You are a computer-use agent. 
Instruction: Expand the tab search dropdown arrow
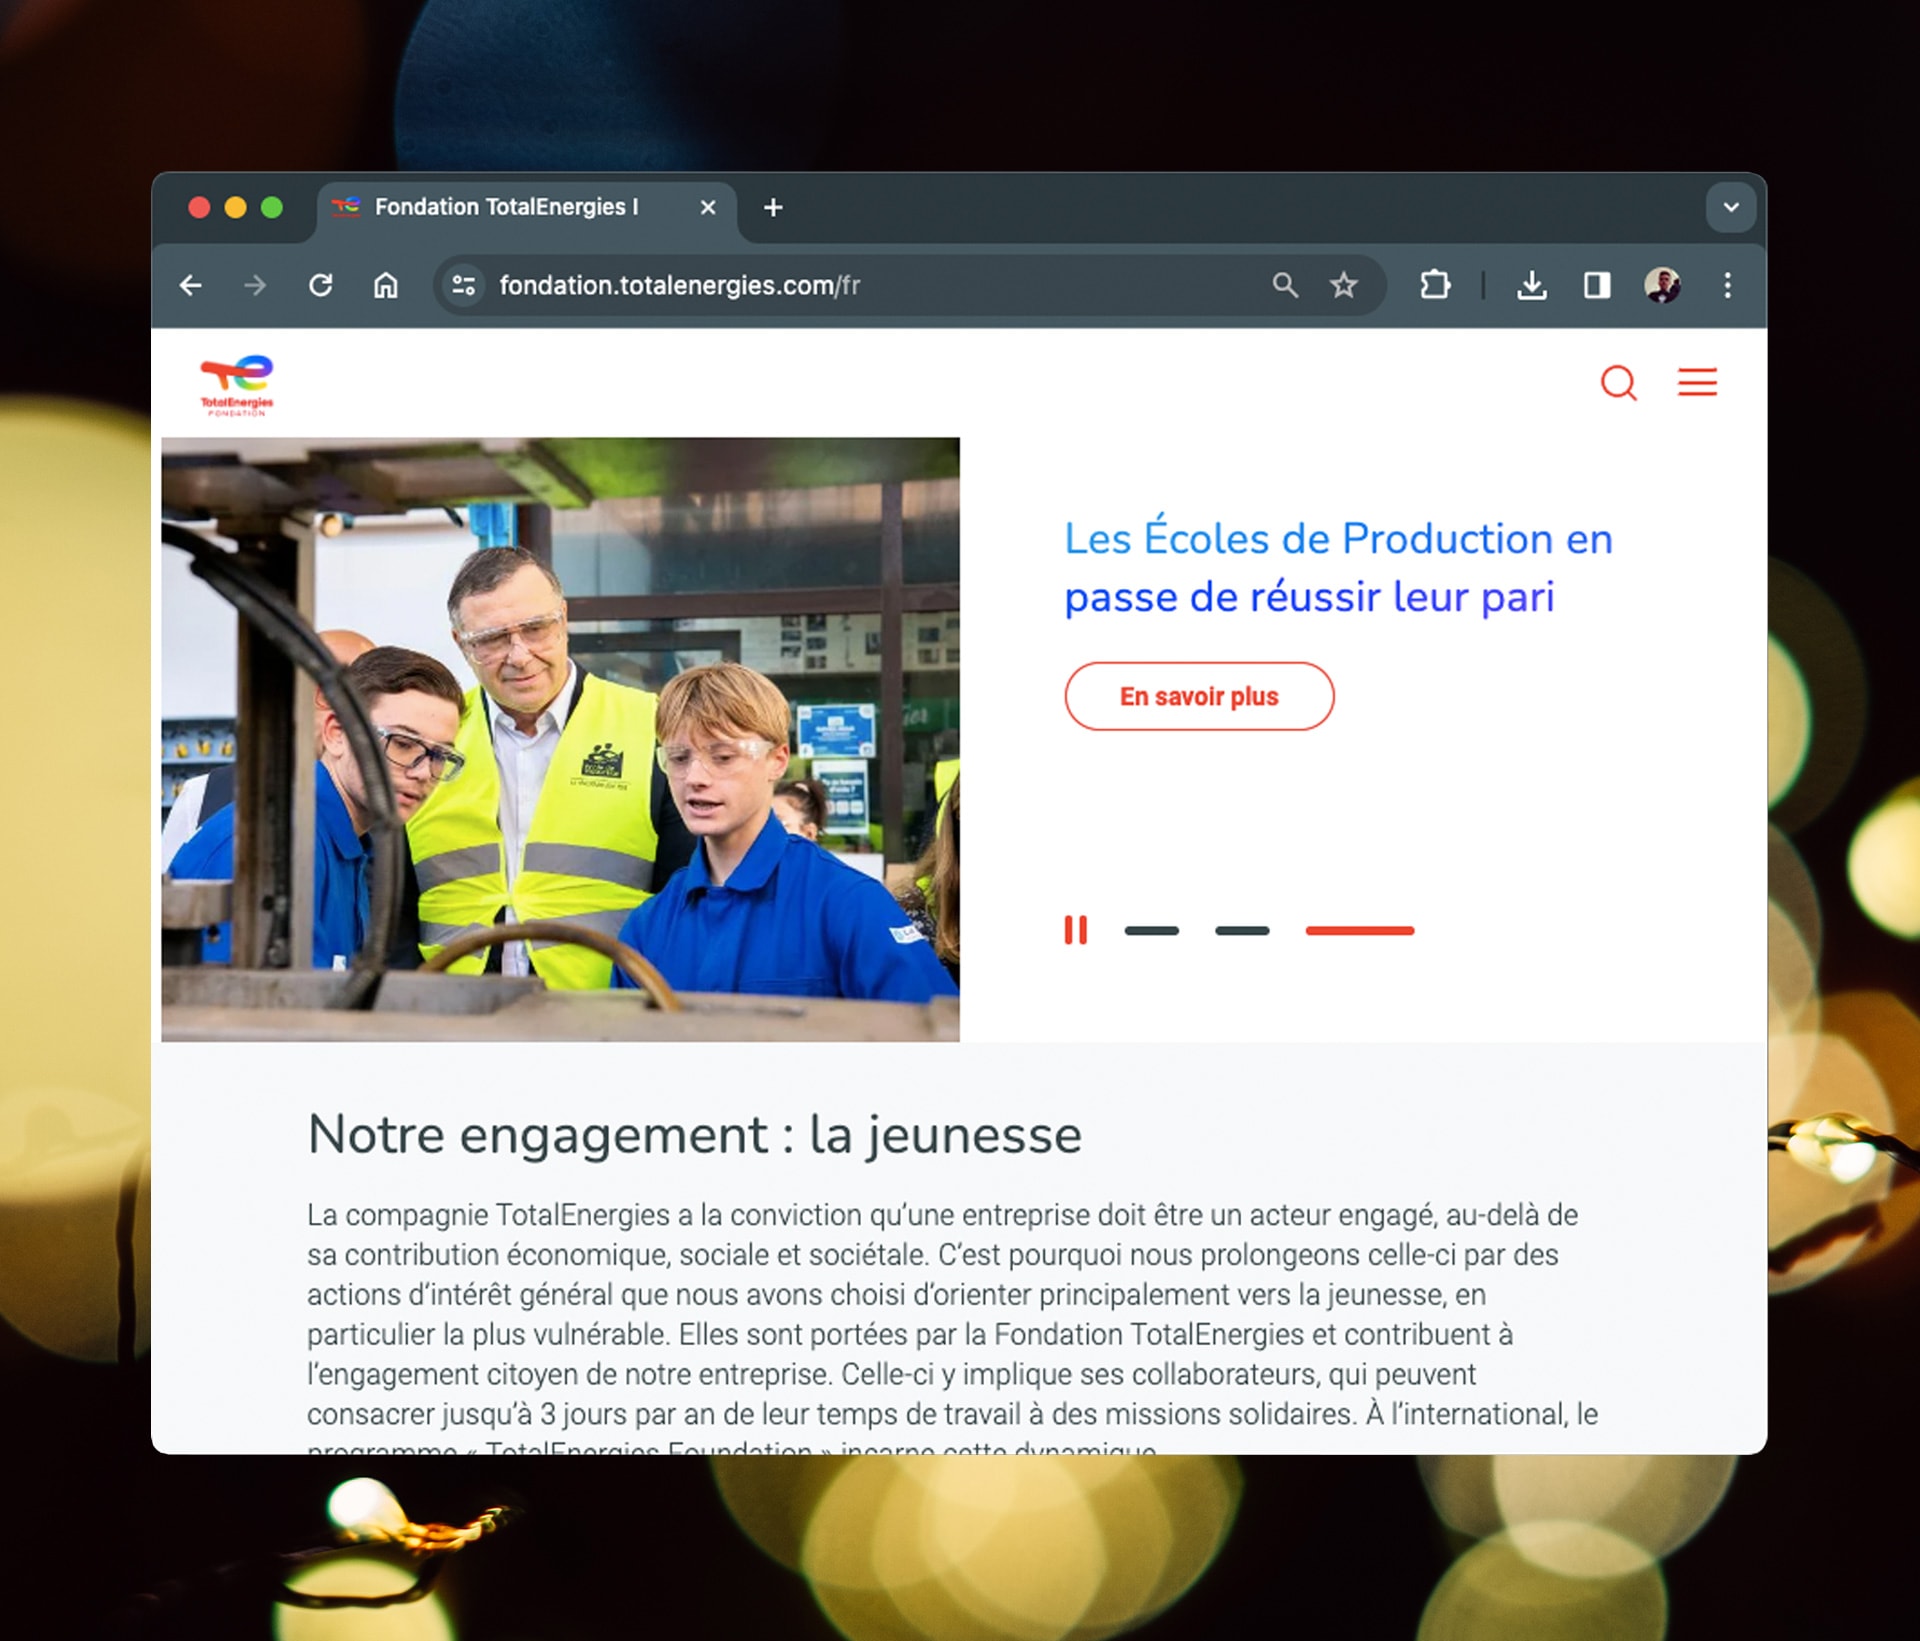(1731, 208)
